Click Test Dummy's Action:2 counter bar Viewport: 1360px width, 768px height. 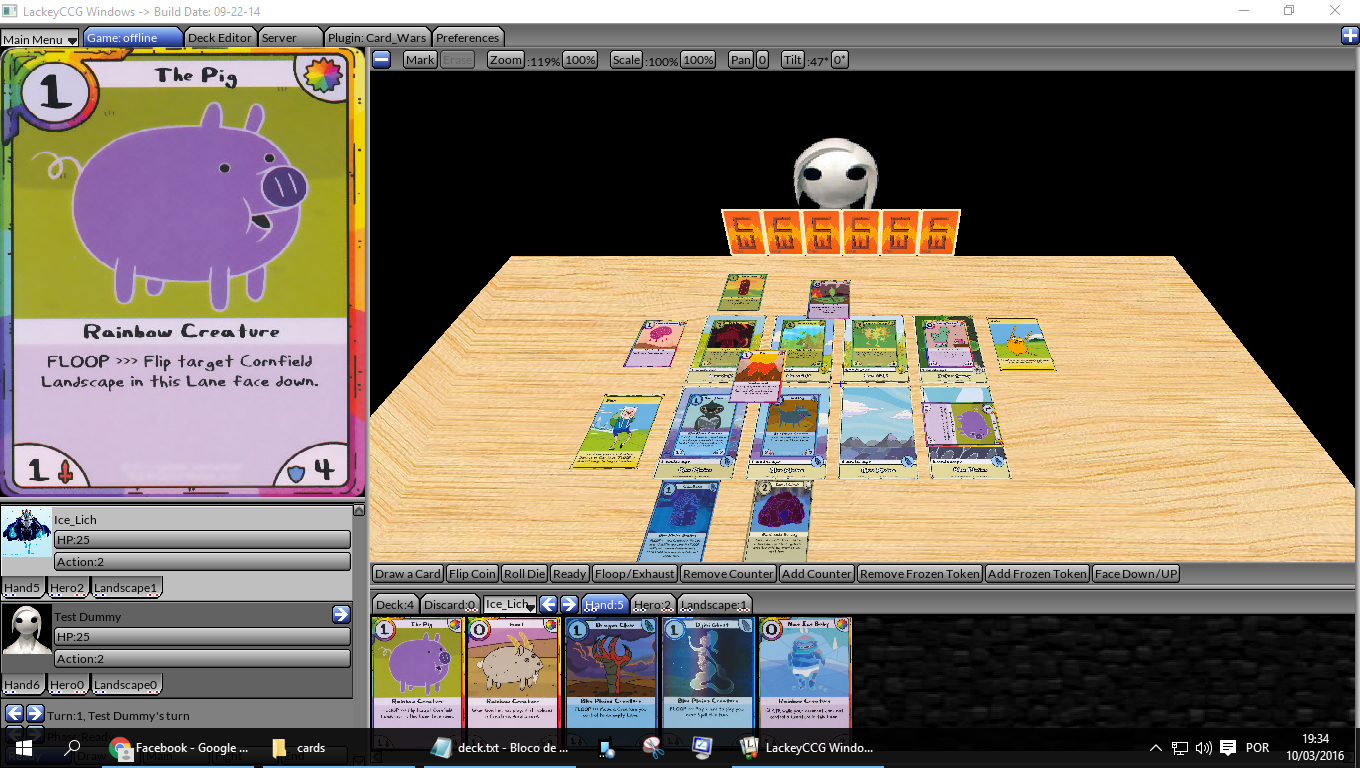click(202, 659)
